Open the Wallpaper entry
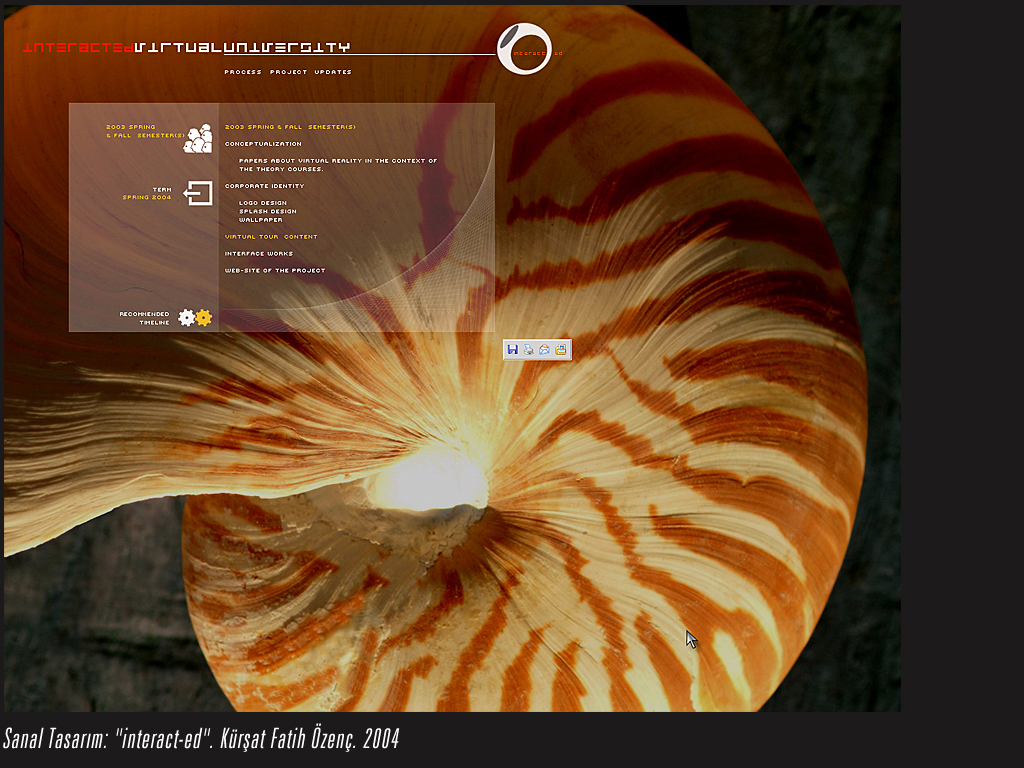 [x=261, y=220]
